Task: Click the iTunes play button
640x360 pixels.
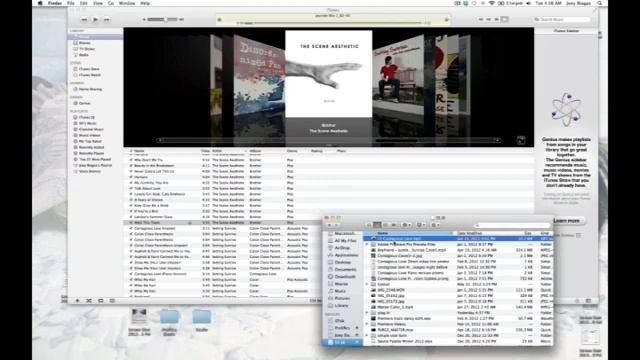Action: click(95, 19)
